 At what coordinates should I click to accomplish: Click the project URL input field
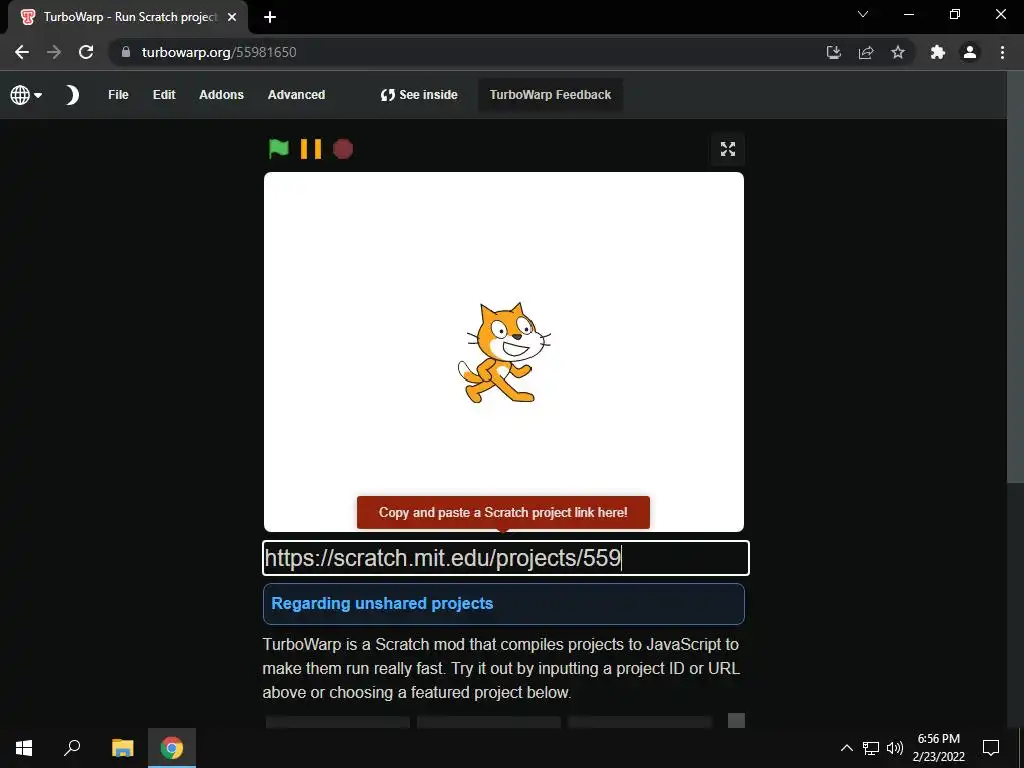tap(505, 558)
